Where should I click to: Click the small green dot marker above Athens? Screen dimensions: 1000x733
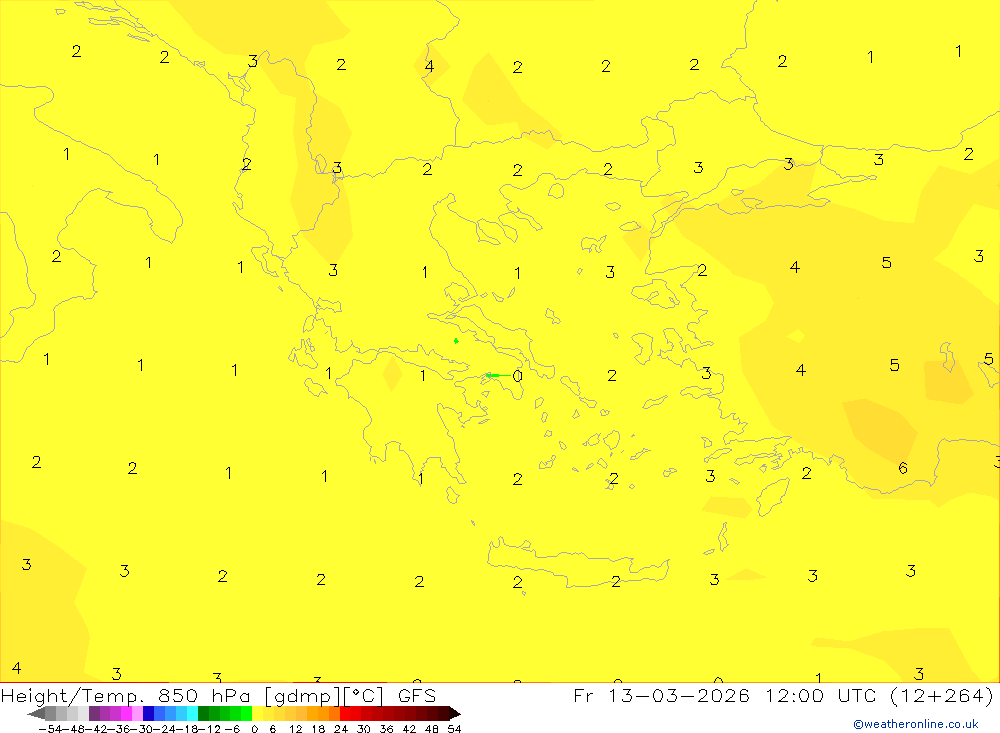[x=456, y=341]
